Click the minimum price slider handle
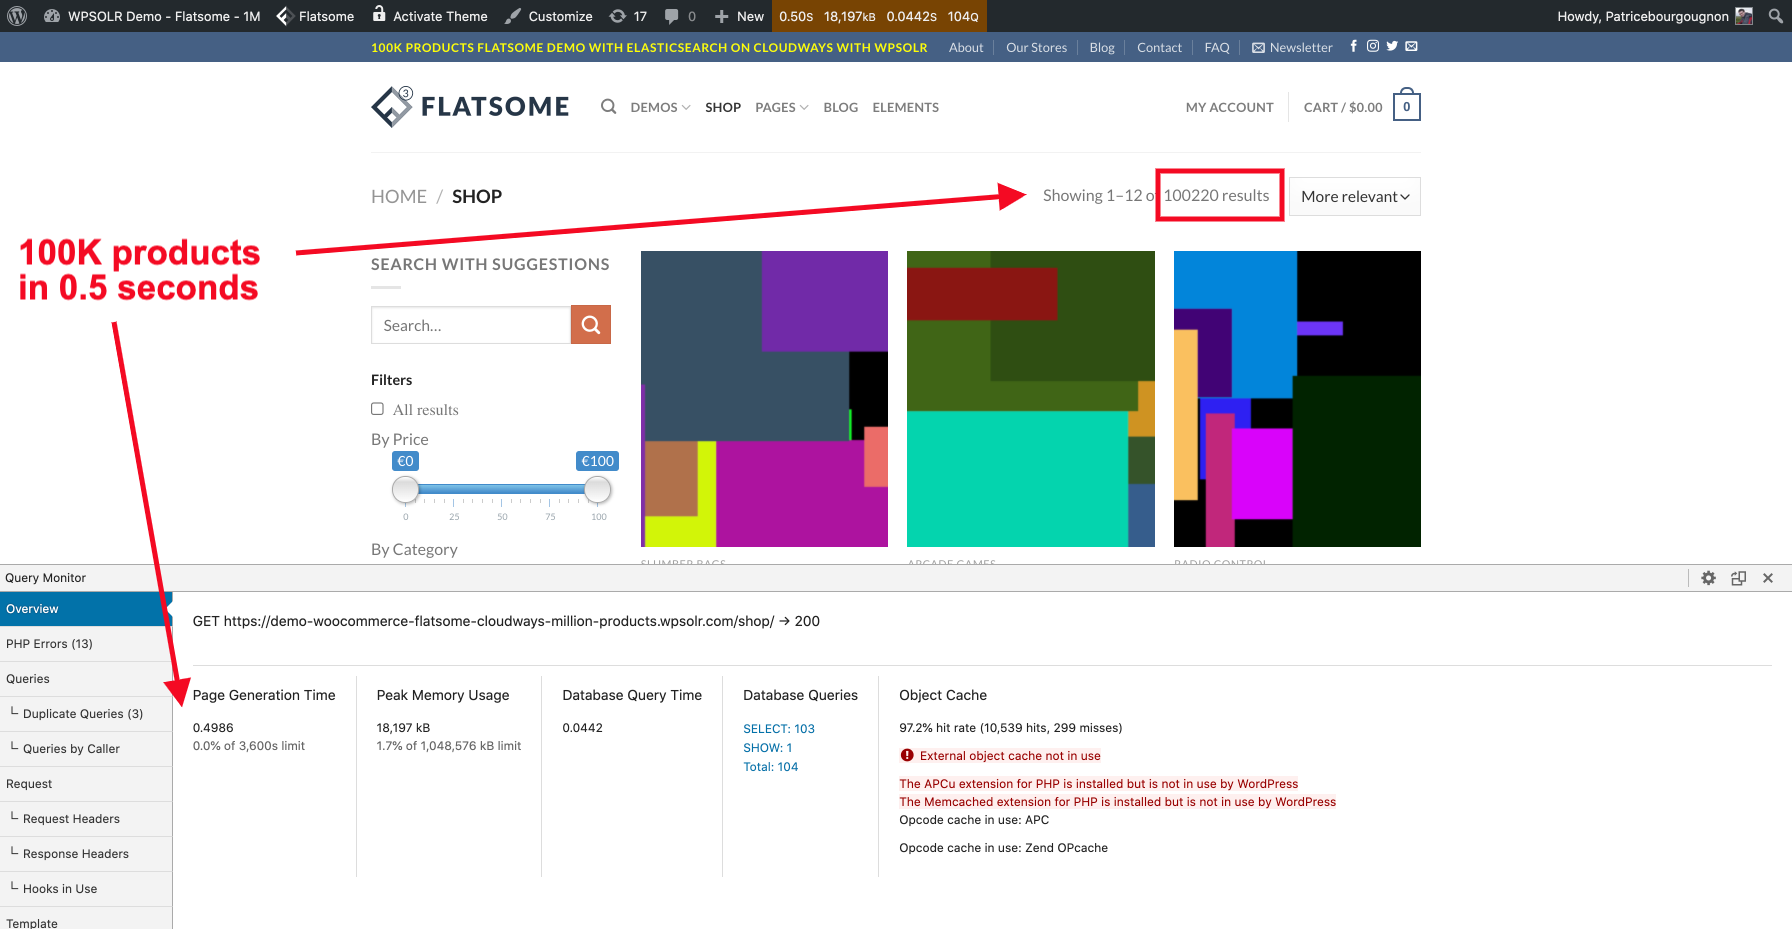Screen dimensions: 1792x929 click(x=406, y=489)
